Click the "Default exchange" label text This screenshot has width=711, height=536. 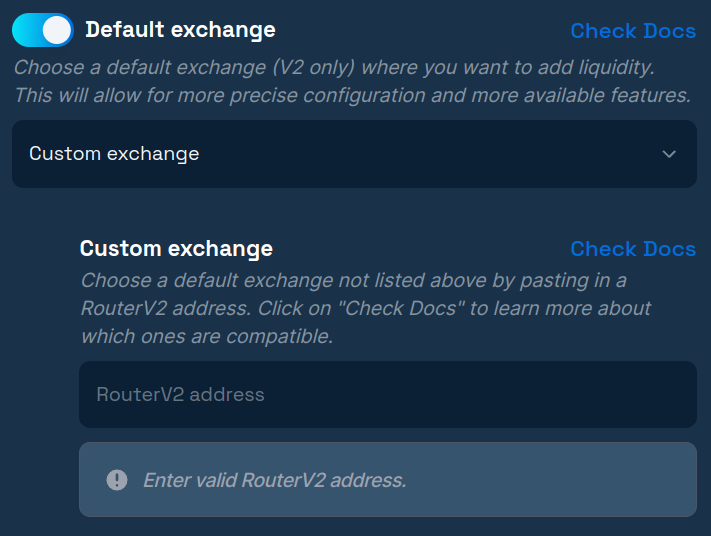click(180, 30)
